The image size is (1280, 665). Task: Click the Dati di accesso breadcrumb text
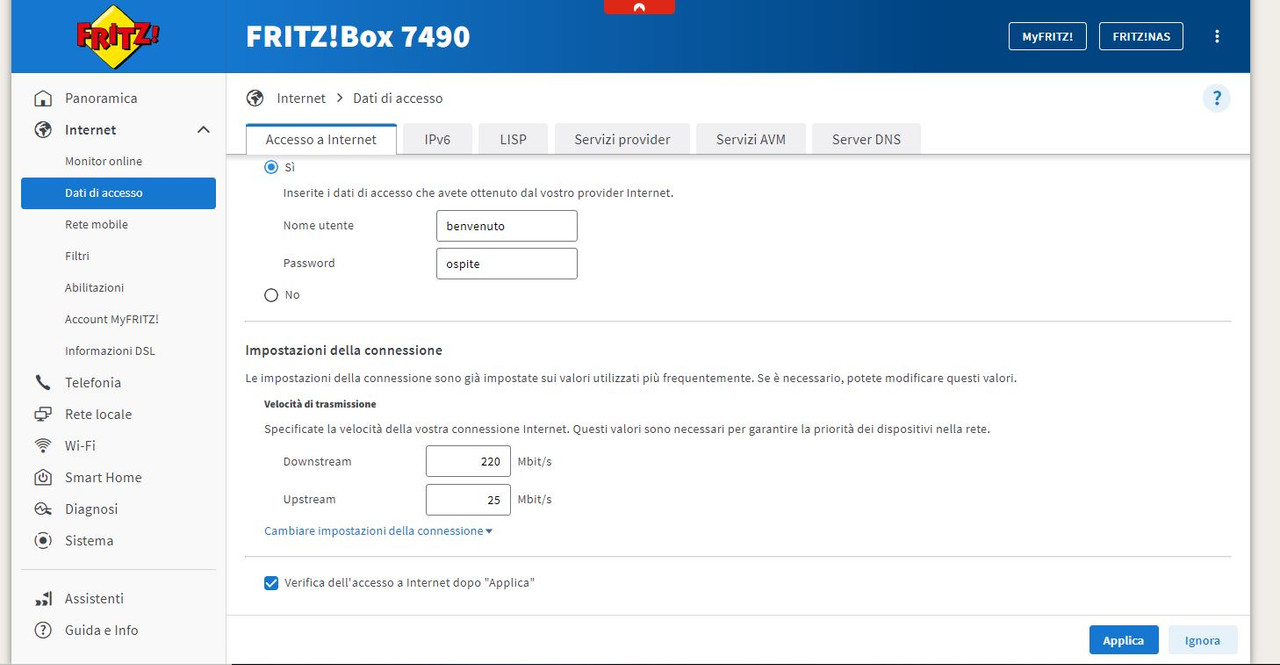coord(398,98)
